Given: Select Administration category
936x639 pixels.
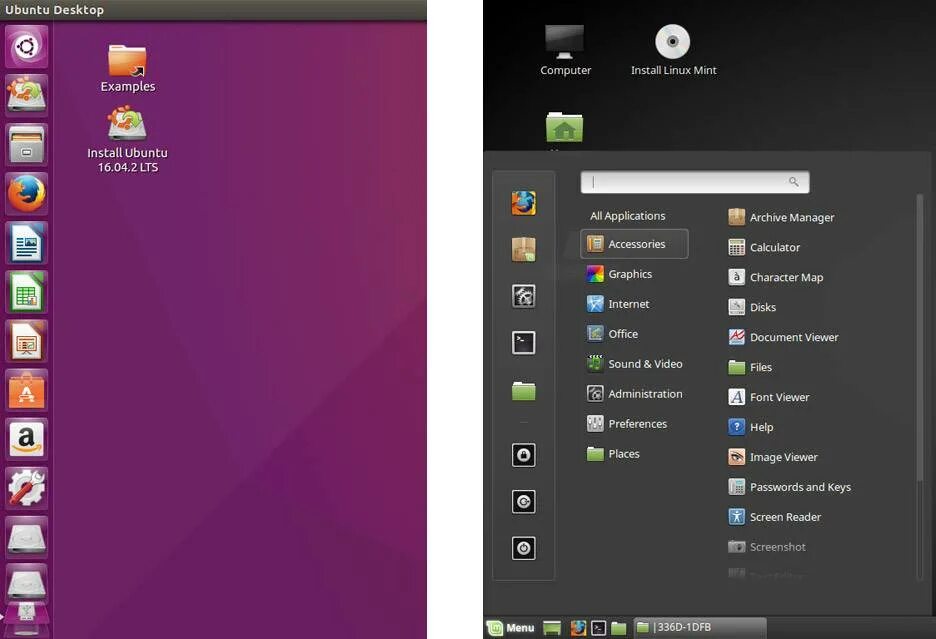Looking at the screenshot, I should (x=635, y=394).
